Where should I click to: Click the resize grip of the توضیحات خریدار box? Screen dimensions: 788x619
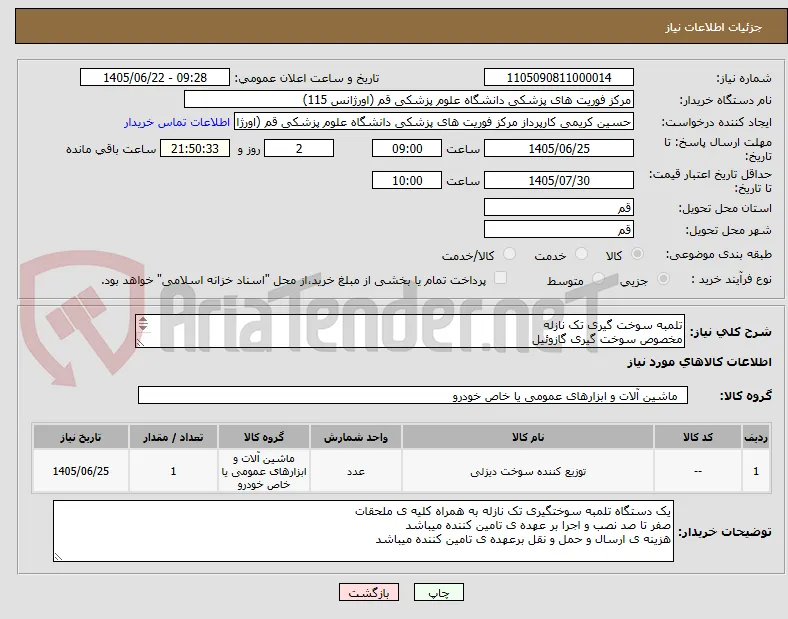tap(58, 556)
